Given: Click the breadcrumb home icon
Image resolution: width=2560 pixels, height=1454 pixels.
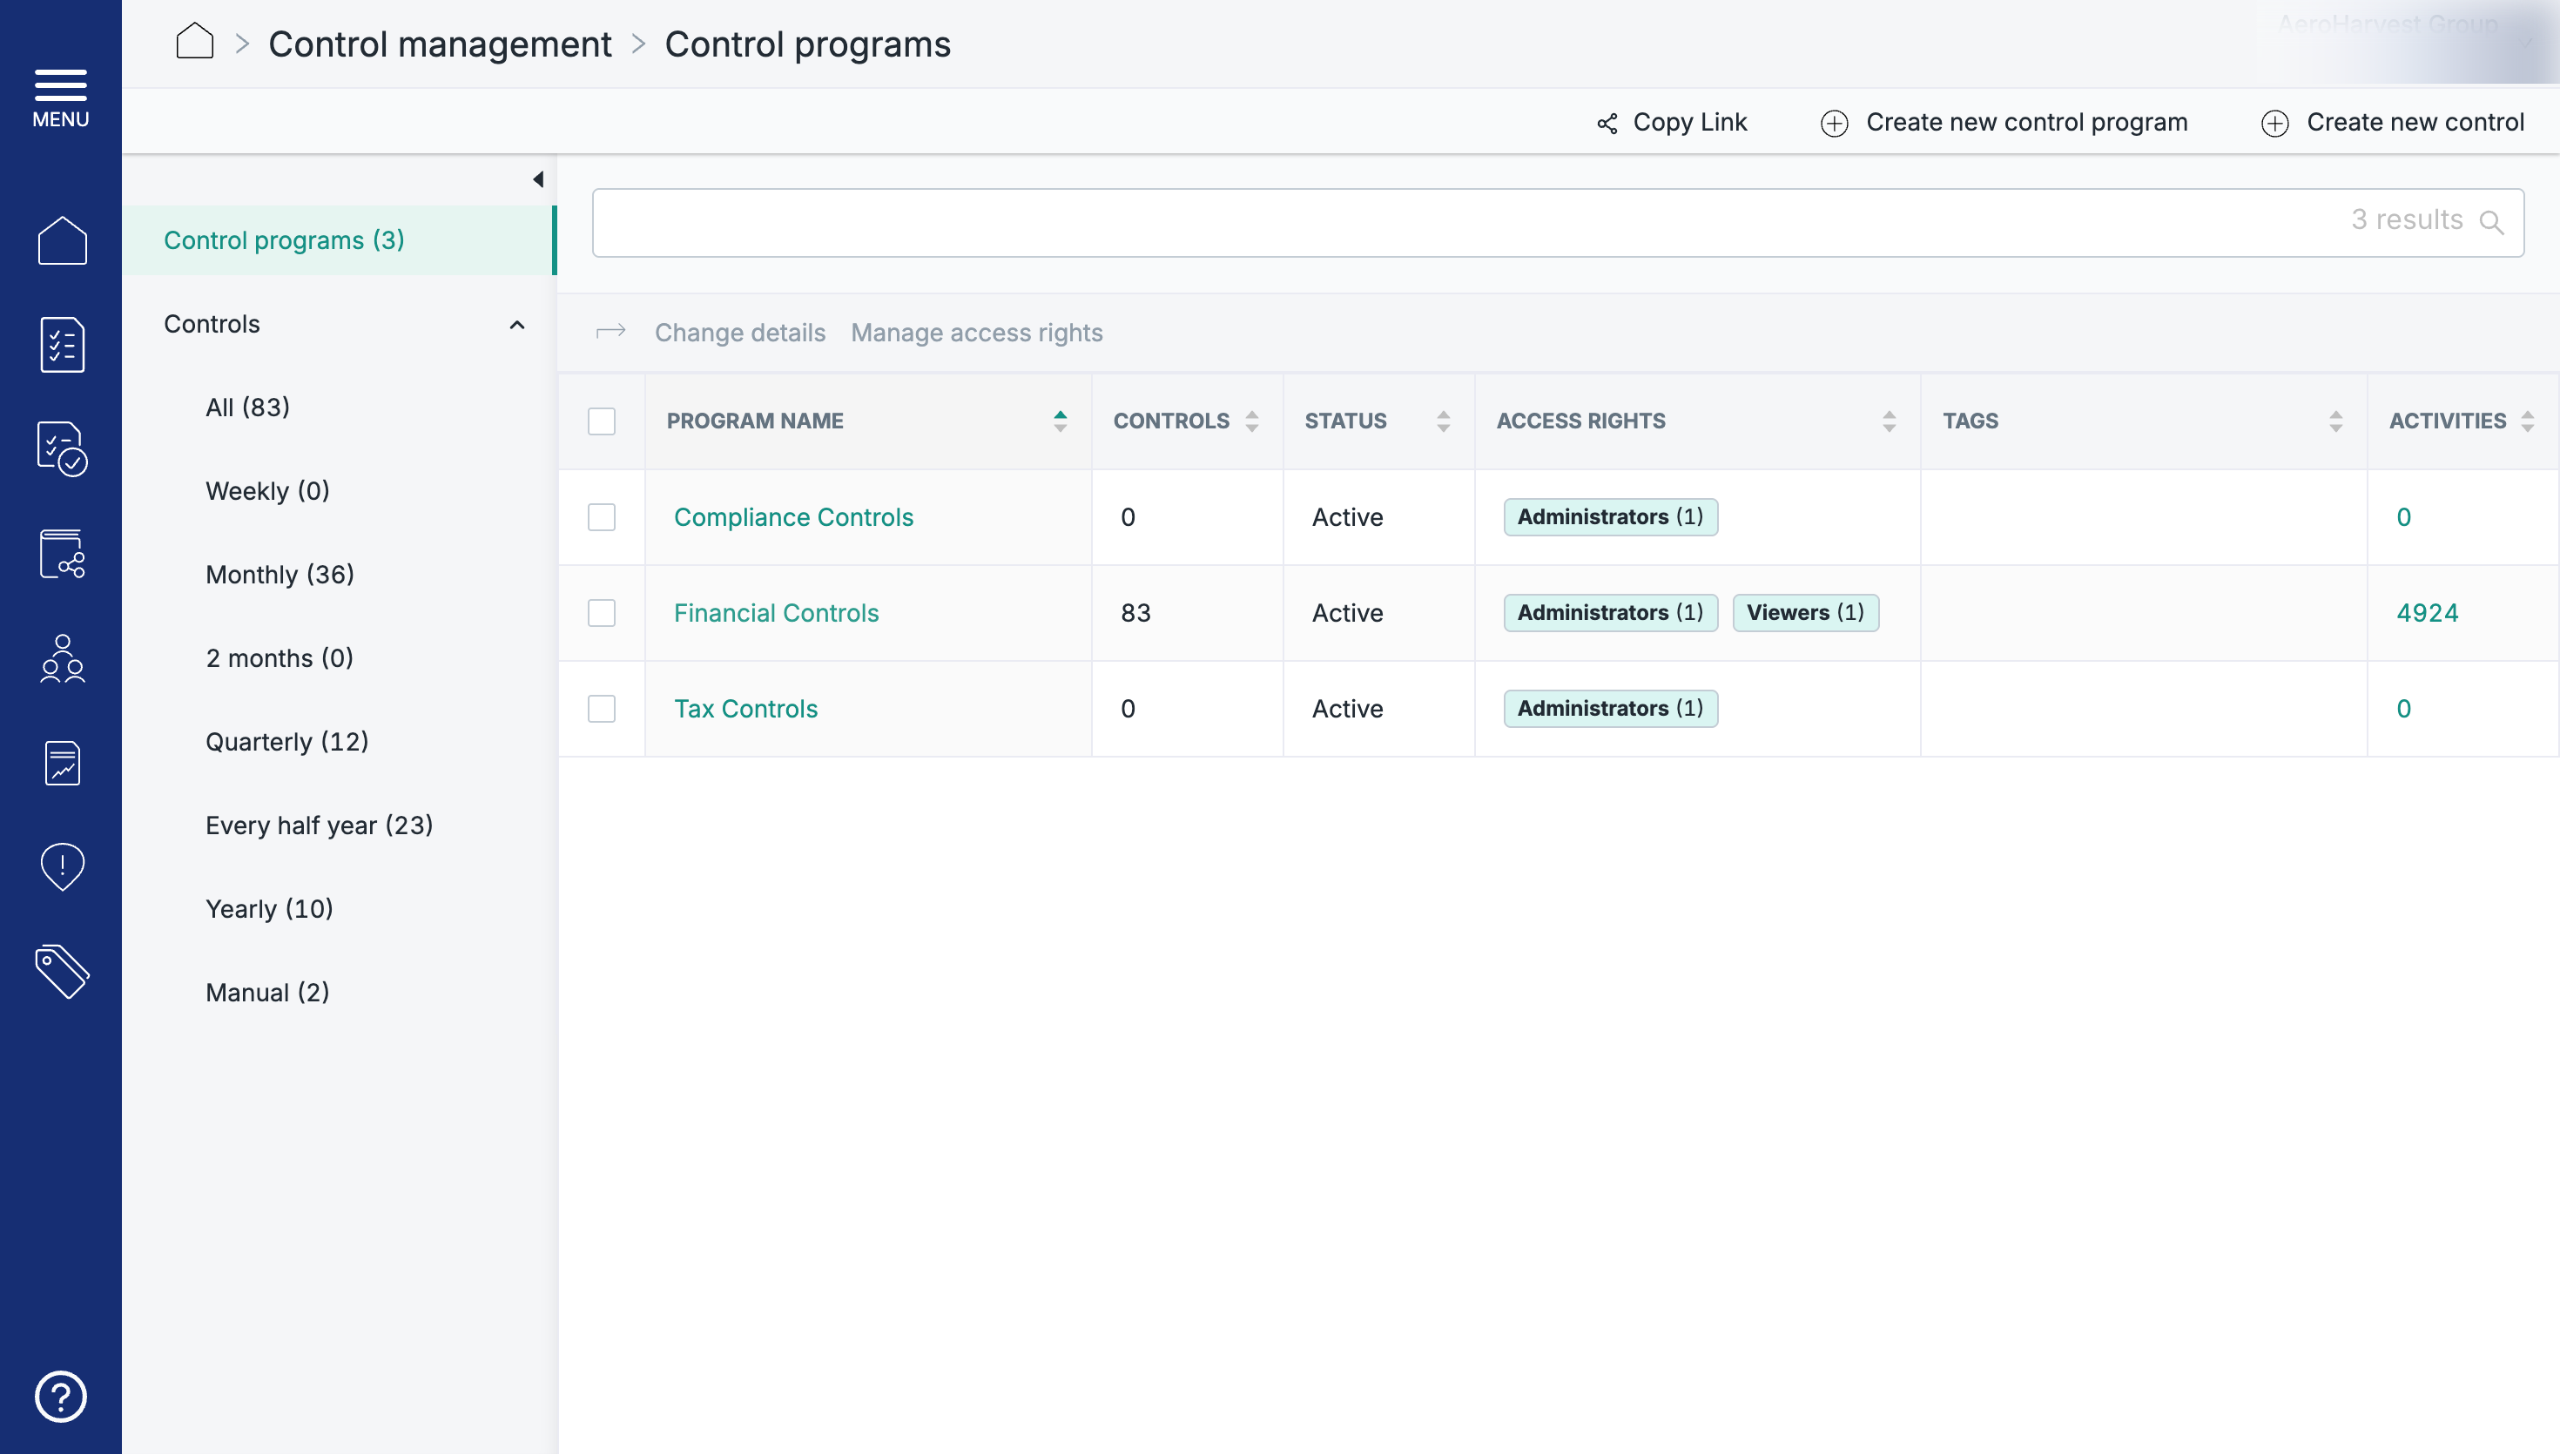Looking at the screenshot, I should [195, 43].
